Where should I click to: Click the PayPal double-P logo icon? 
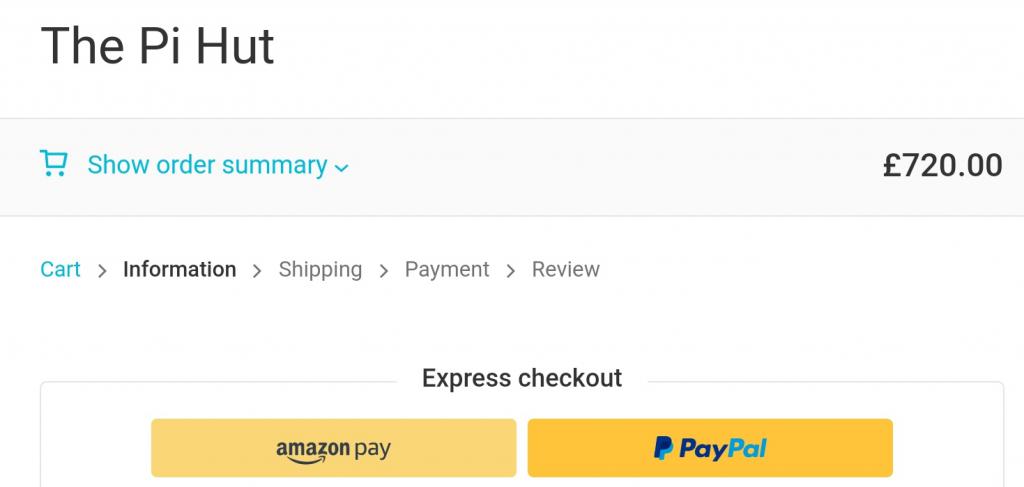[664, 448]
